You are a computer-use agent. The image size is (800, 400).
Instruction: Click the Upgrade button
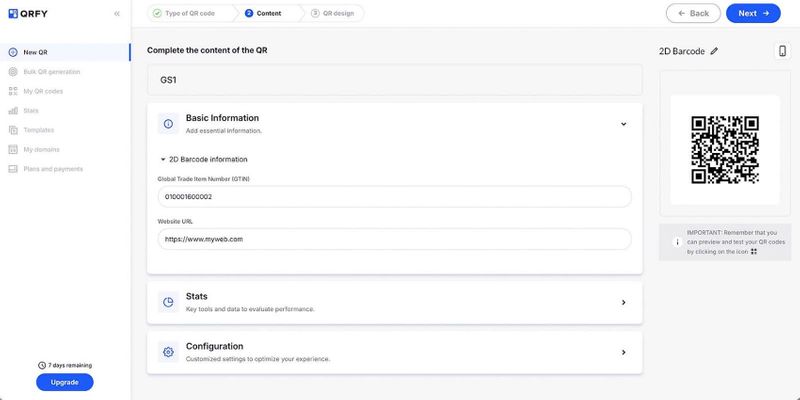[x=65, y=382]
